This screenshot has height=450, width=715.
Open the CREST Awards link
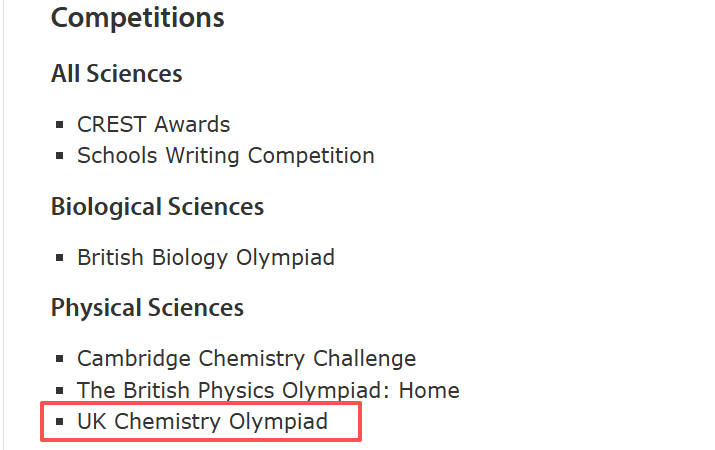pos(153,125)
